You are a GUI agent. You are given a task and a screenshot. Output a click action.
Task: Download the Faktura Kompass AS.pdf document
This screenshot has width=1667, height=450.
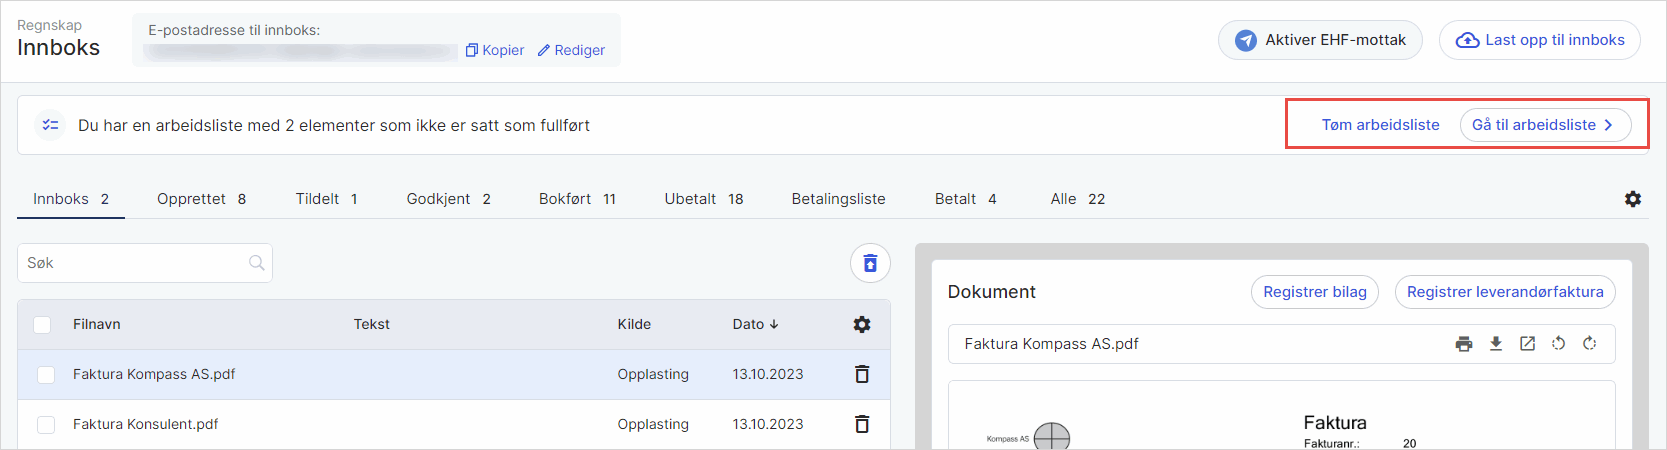pyautogui.click(x=1496, y=344)
